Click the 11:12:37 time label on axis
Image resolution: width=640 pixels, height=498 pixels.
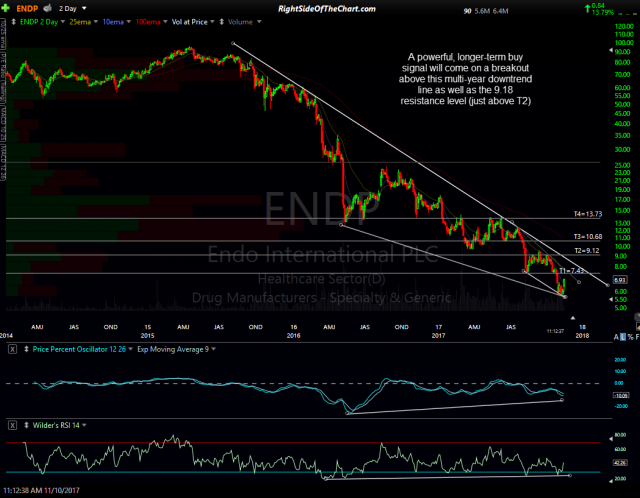555,331
